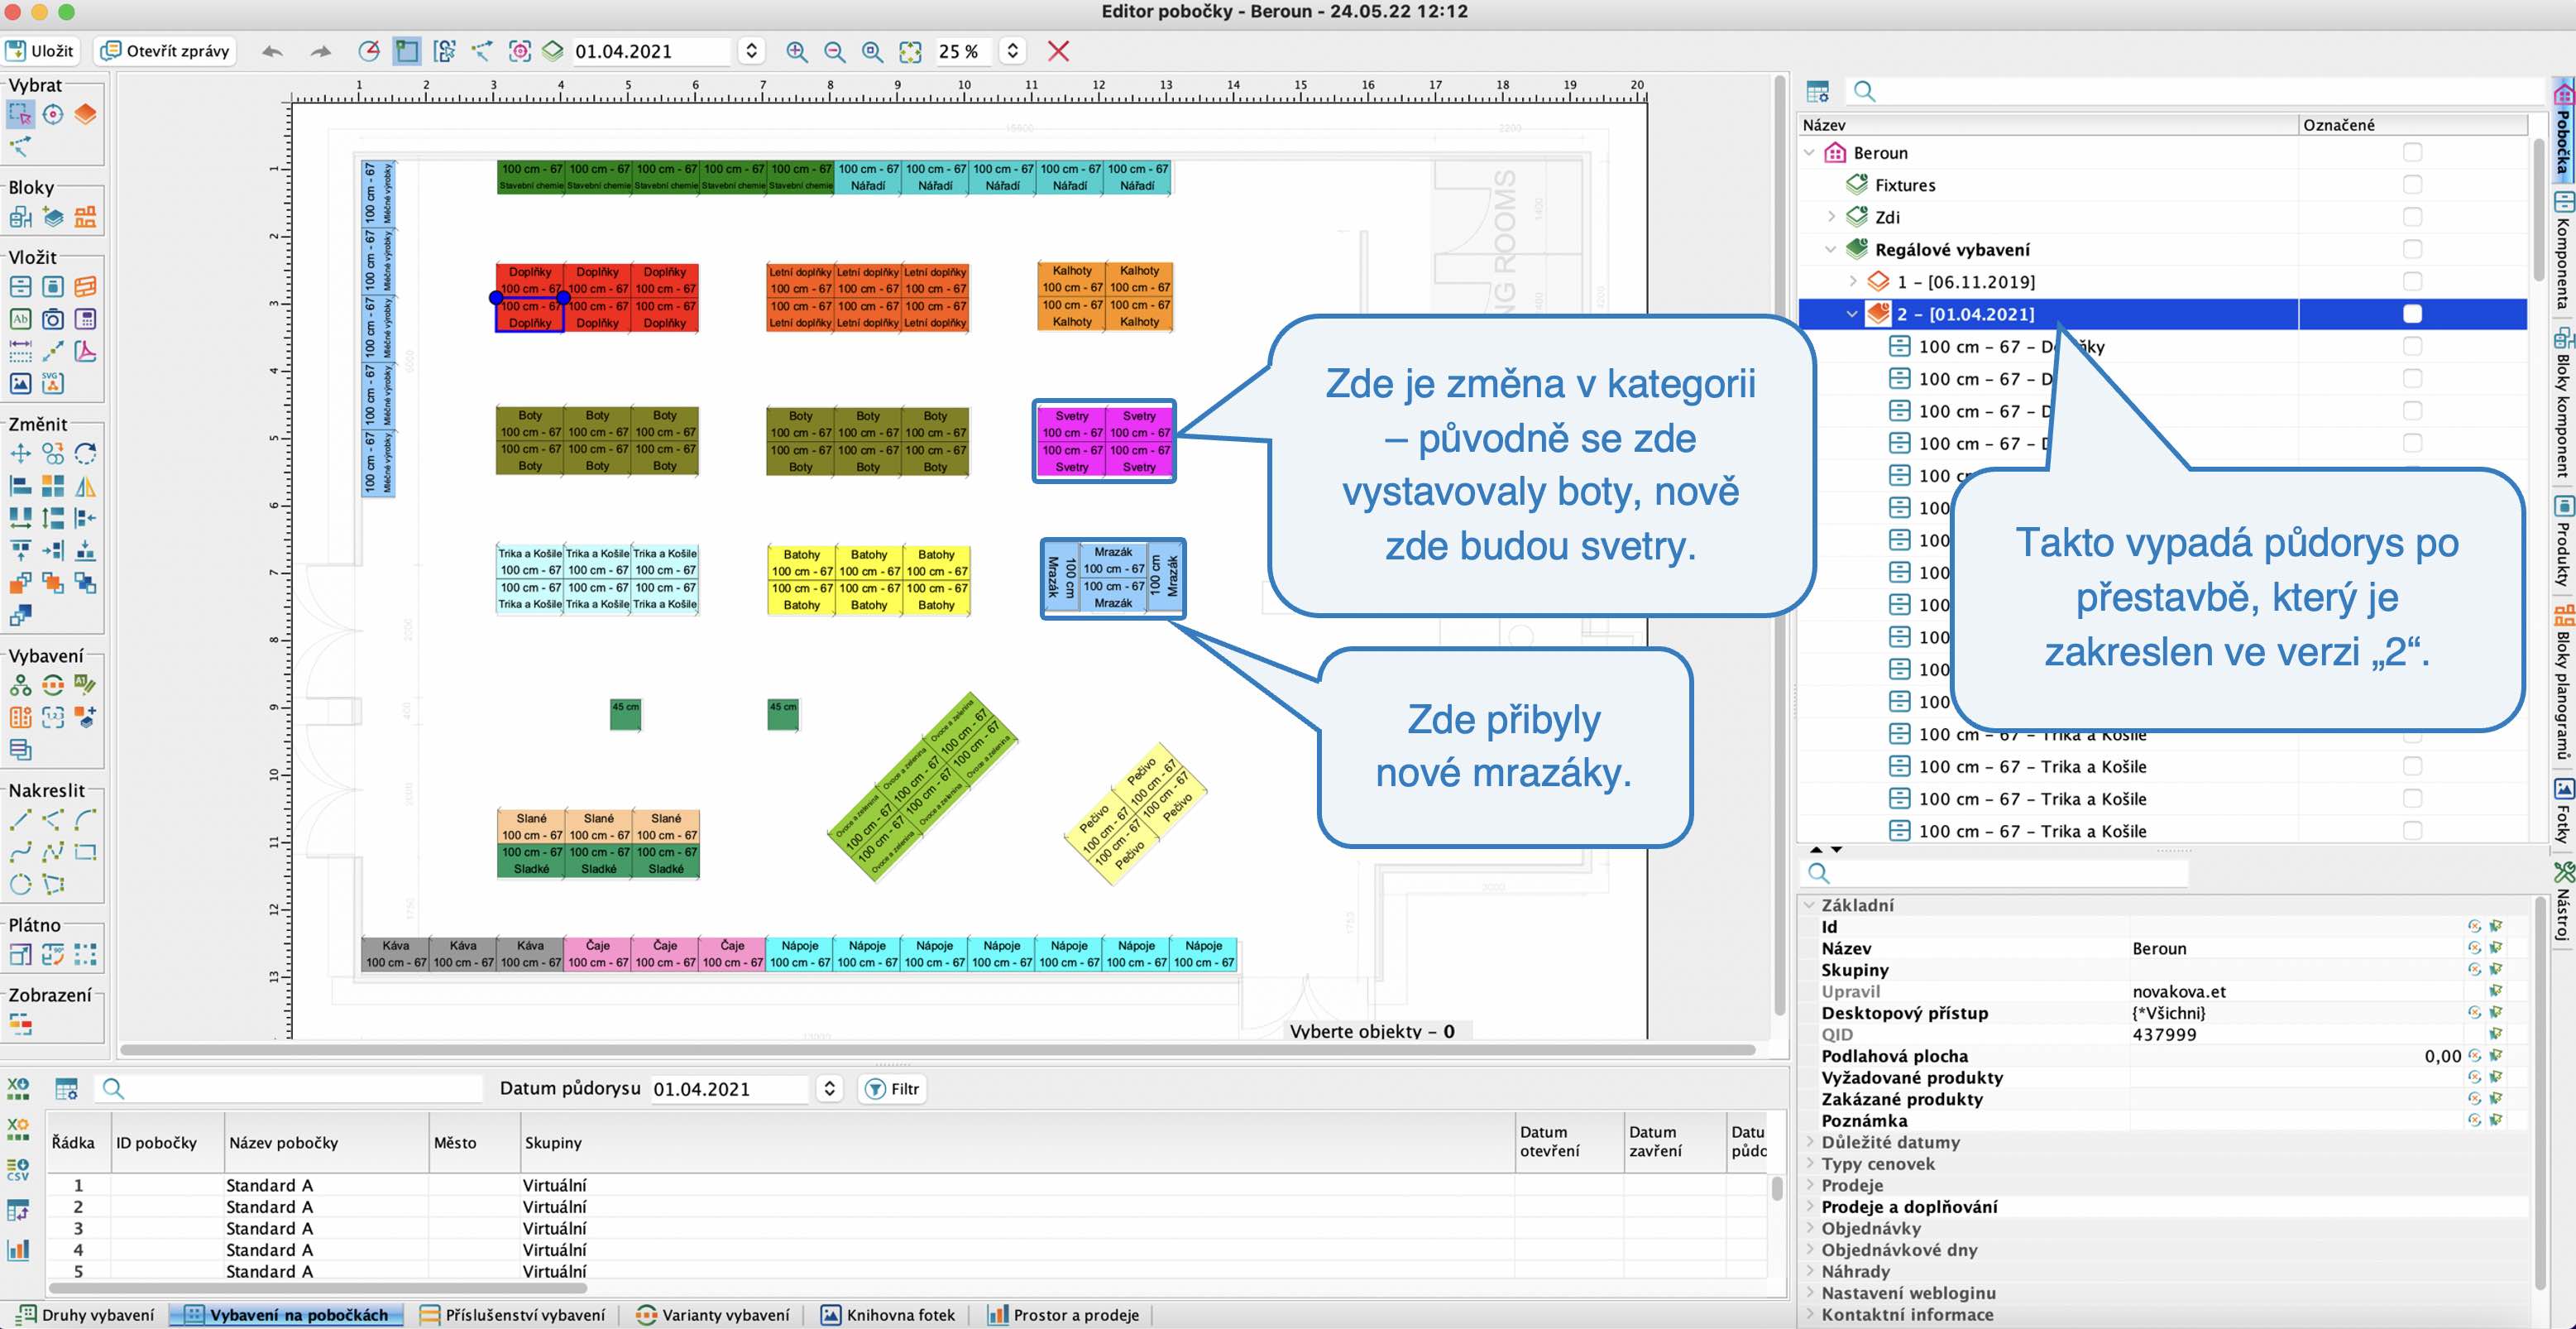Toggle the Beroun Označené checkbox
This screenshot has height=1329, width=2576.
point(2413,152)
